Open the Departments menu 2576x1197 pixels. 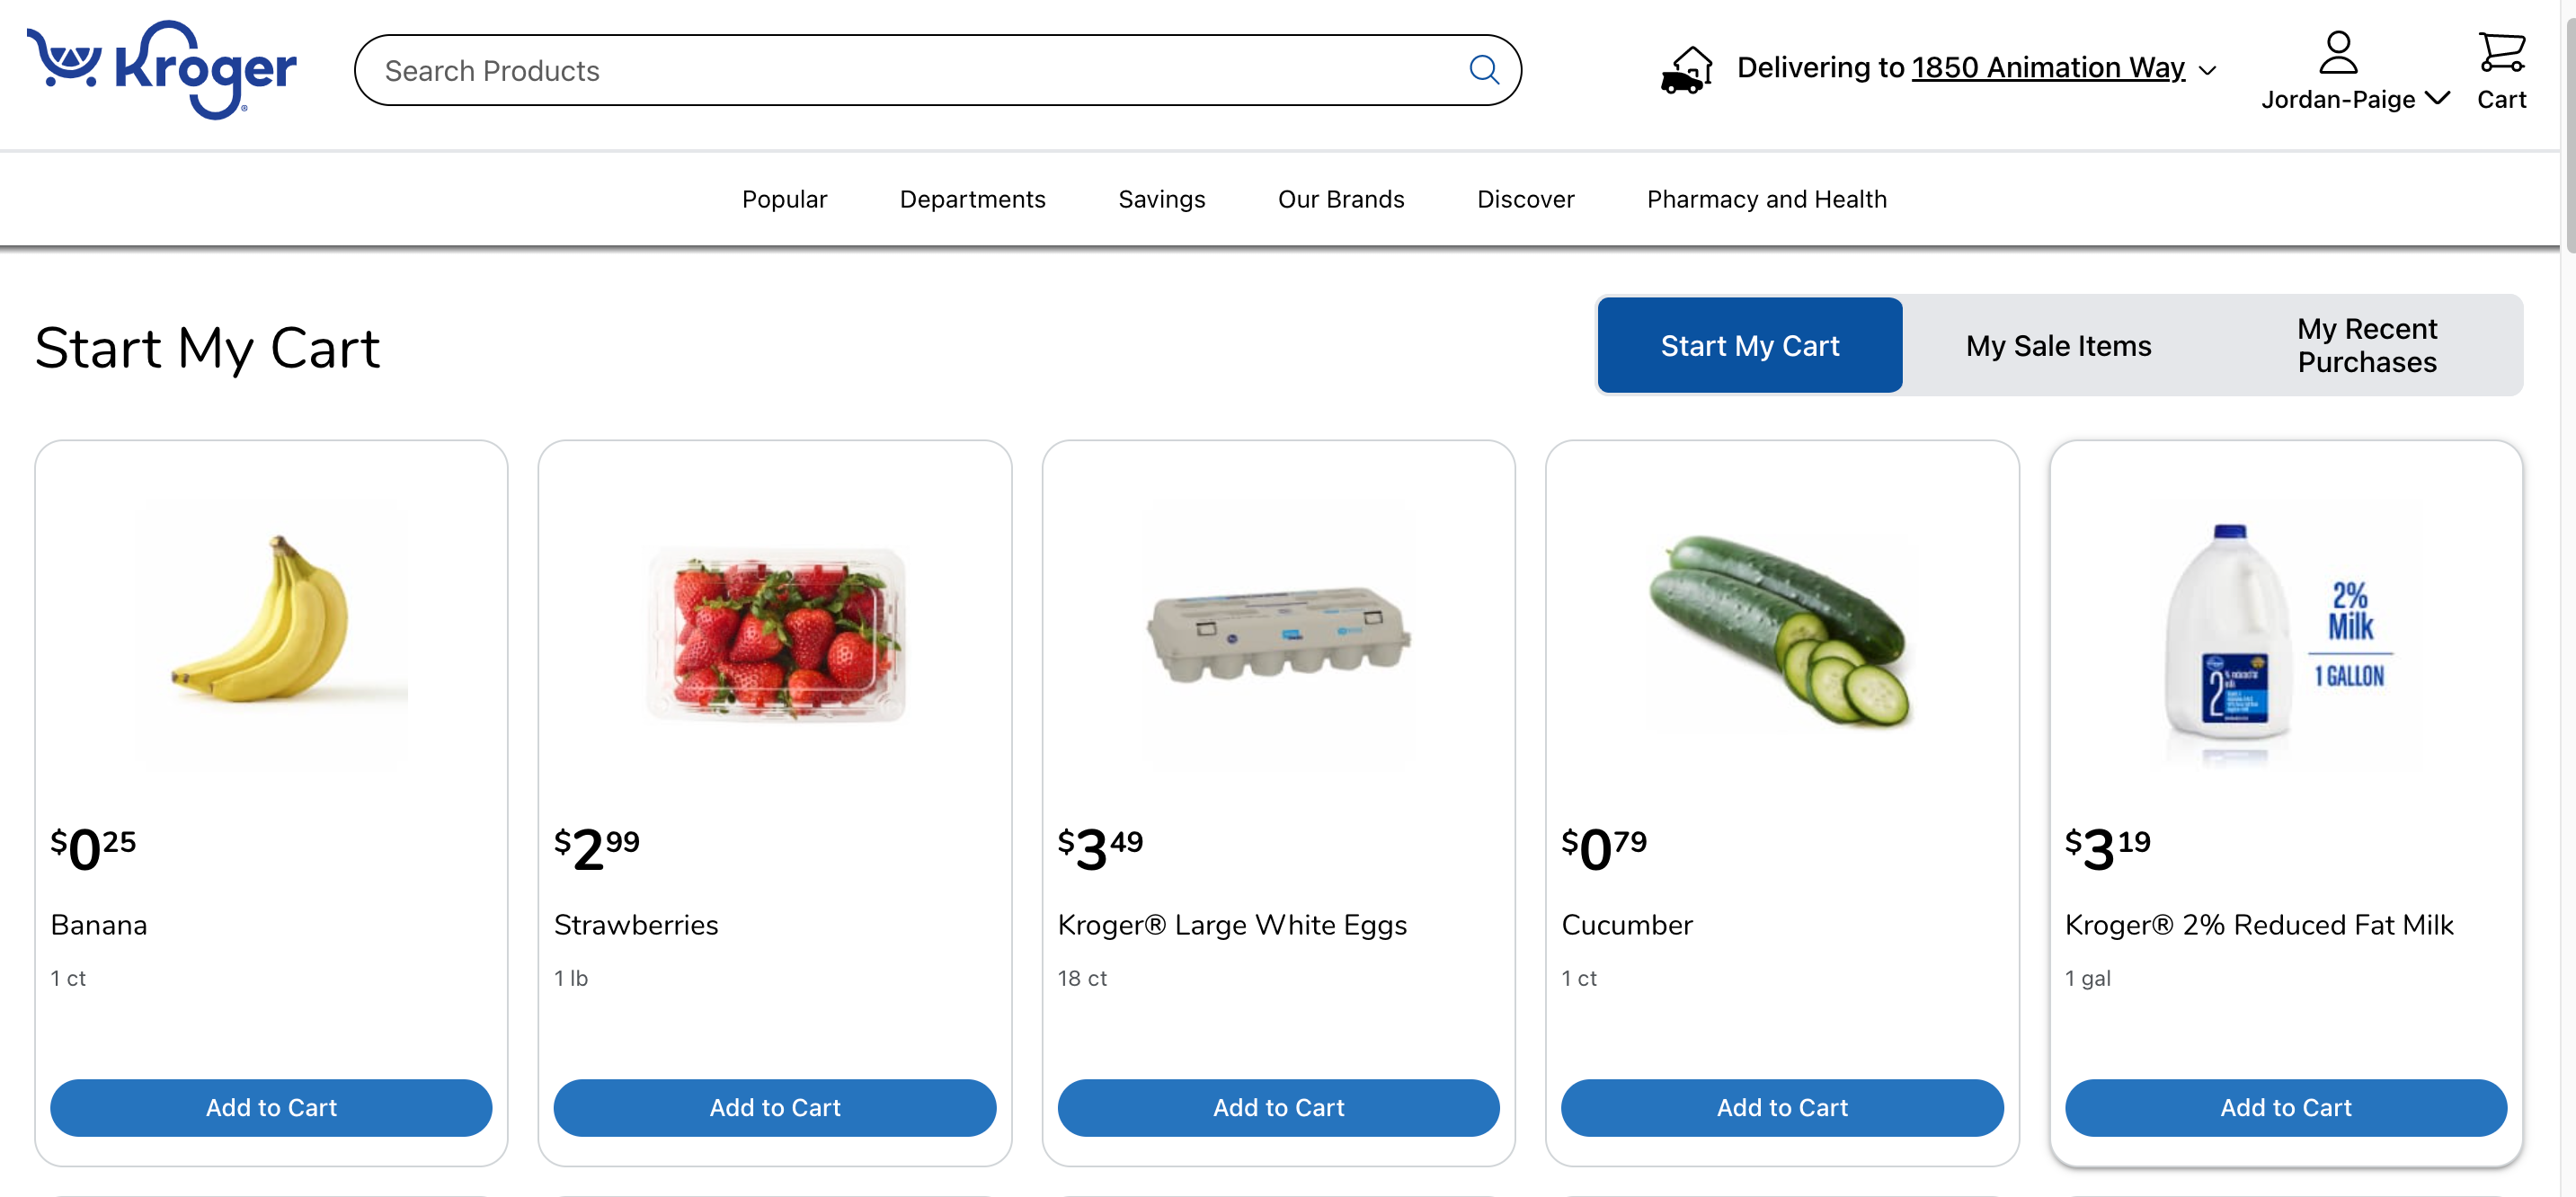(972, 199)
